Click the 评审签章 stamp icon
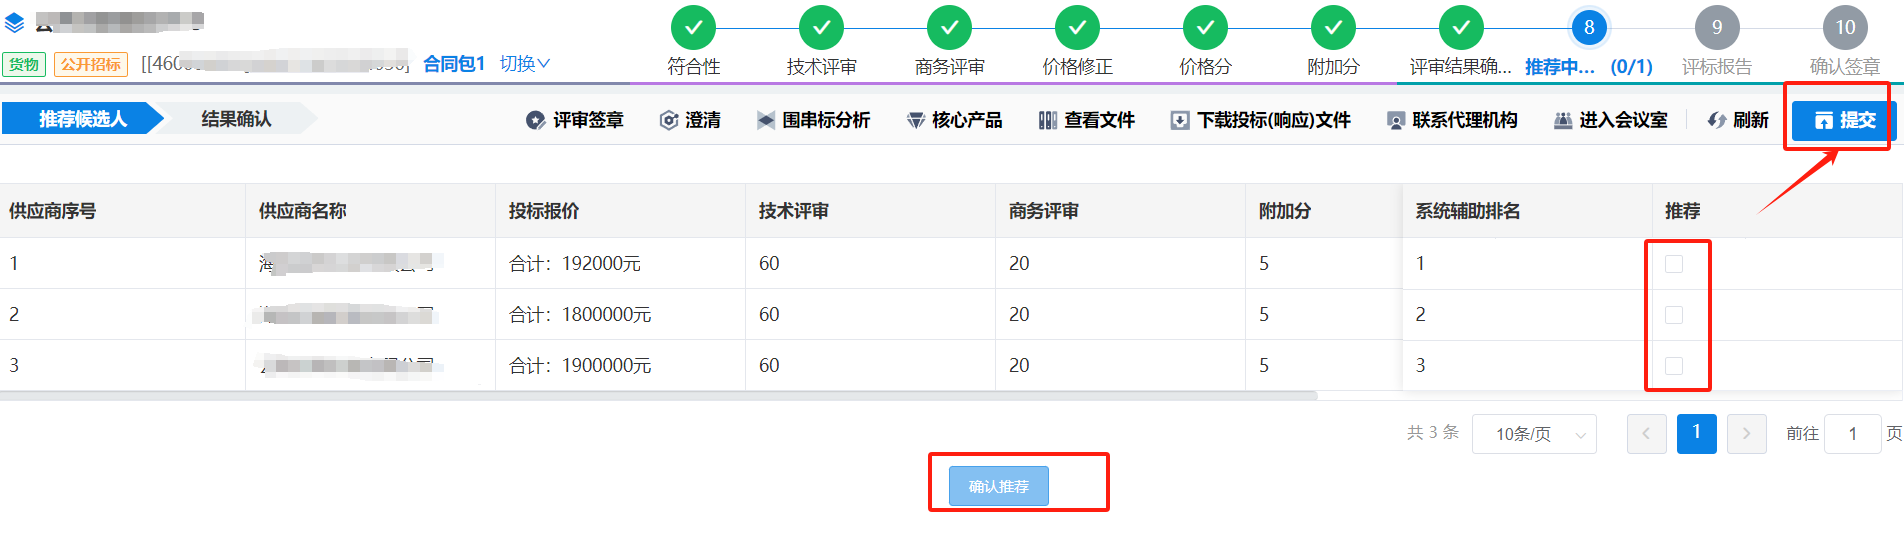The width and height of the screenshot is (1904, 542). point(536,120)
